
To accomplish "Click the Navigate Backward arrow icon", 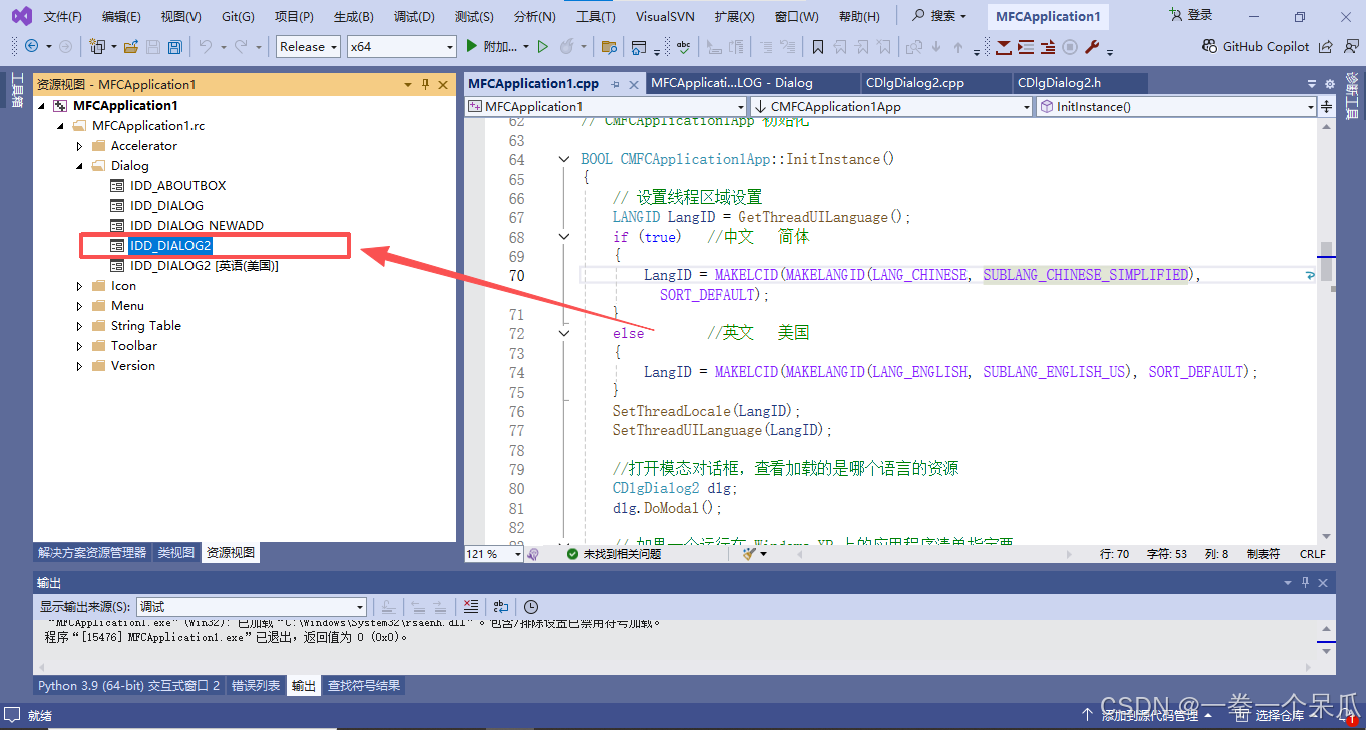I will (31, 46).
